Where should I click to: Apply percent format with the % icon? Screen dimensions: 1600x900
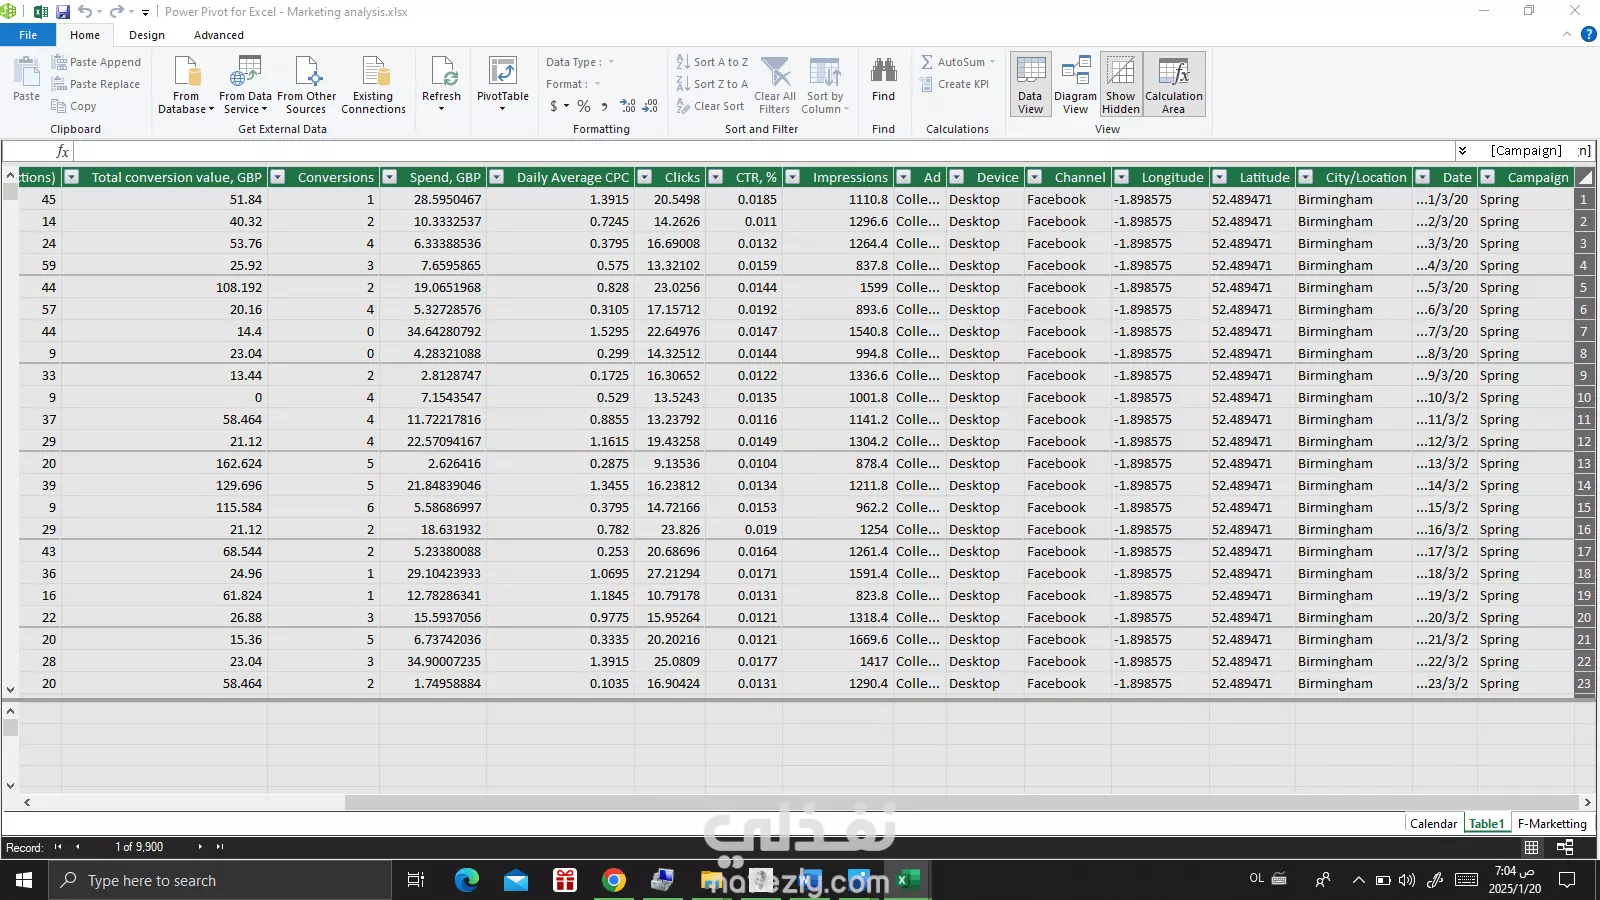[x=584, y=106]
